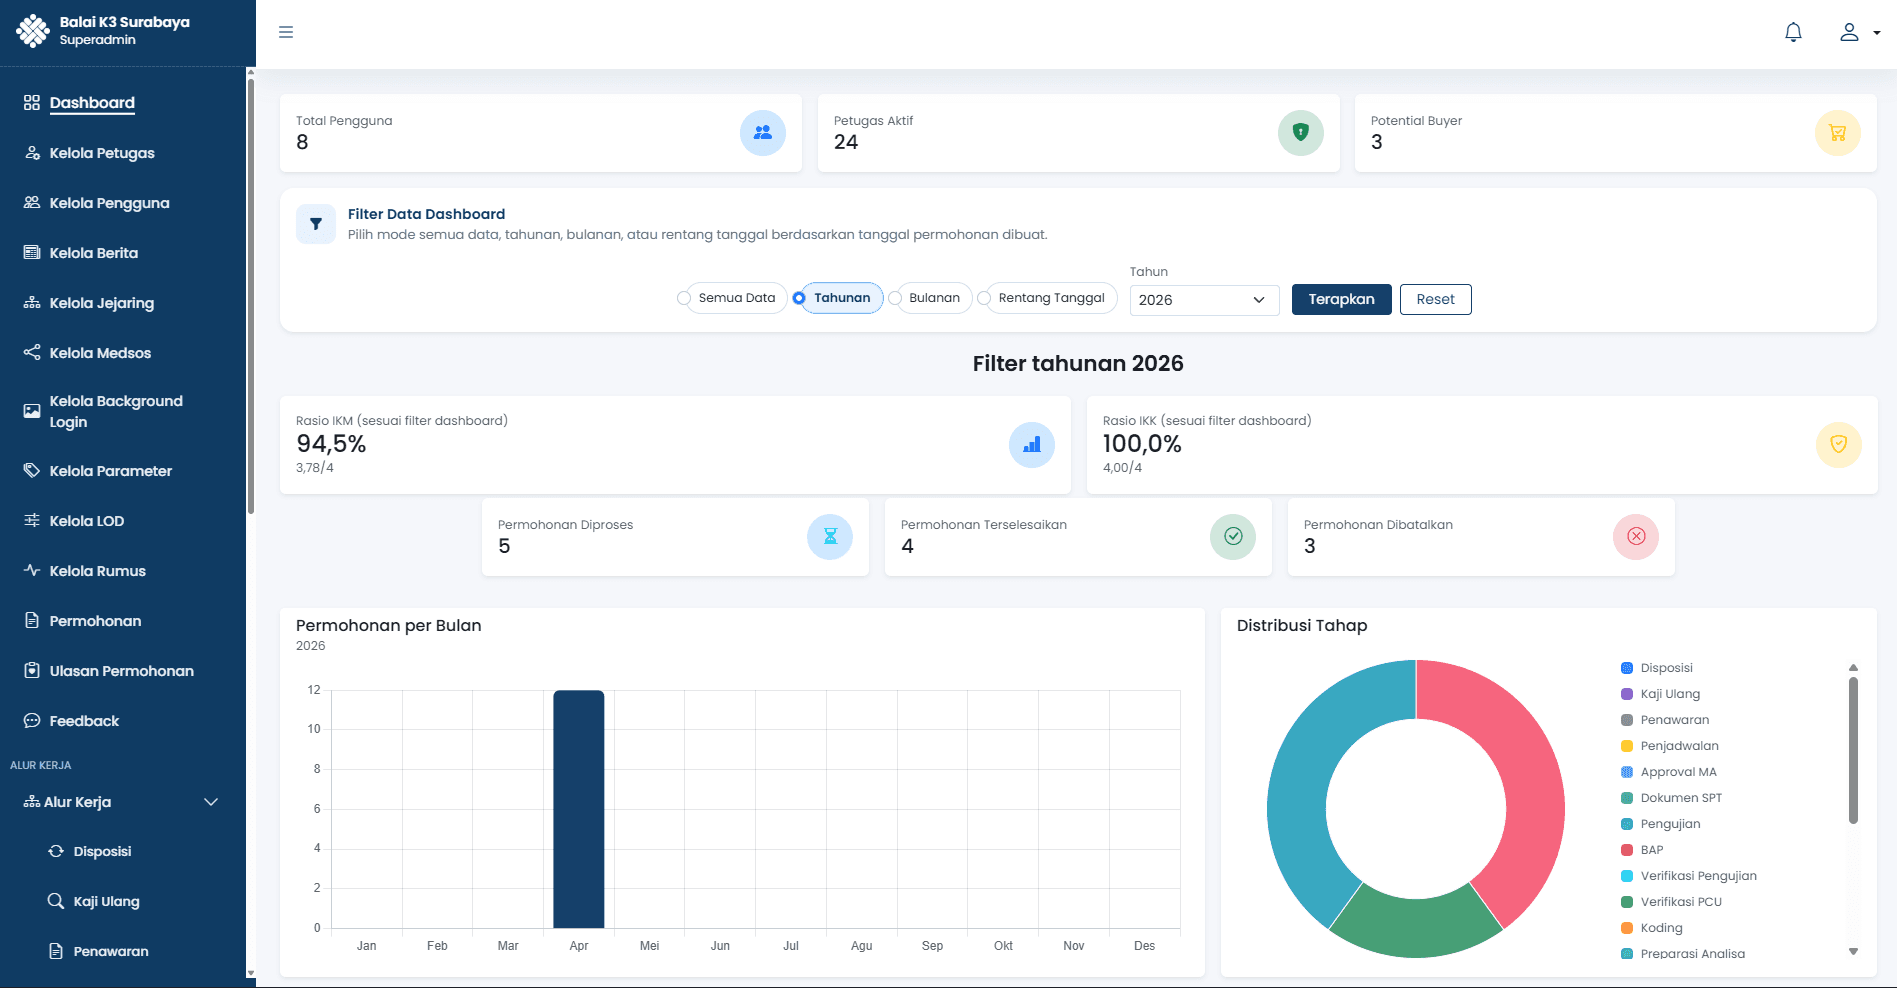Click the Kelola Pengguna people icon
Viewport: 1897px width, 988px height.
tap(32, 202)
